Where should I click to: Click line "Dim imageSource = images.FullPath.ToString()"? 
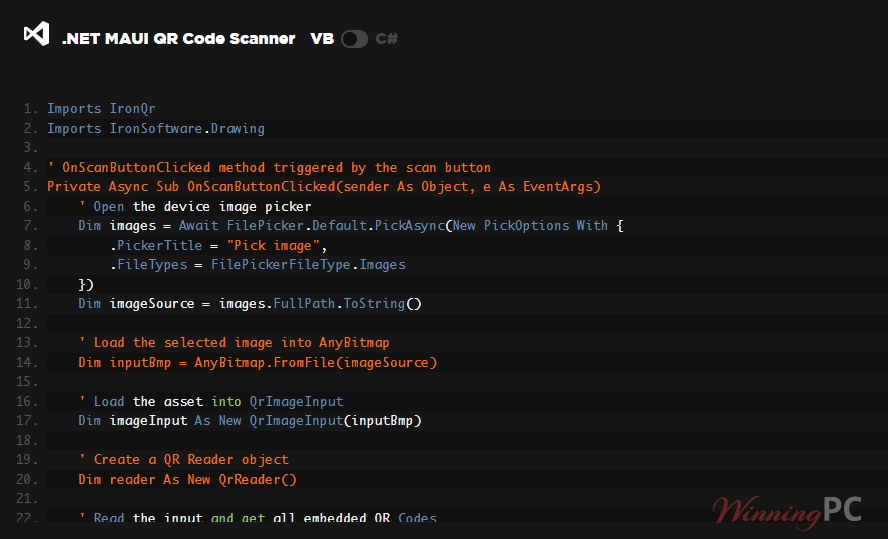pyautogui.click(x=250, y=304)
